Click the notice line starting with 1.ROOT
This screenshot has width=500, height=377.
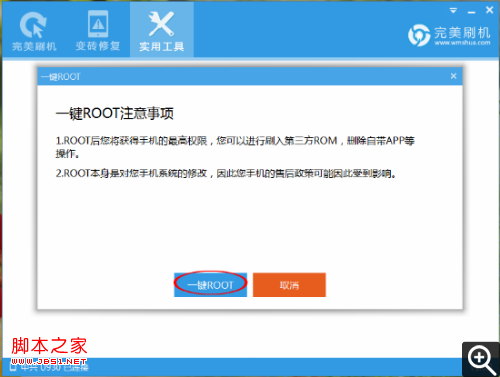[235, 147]
